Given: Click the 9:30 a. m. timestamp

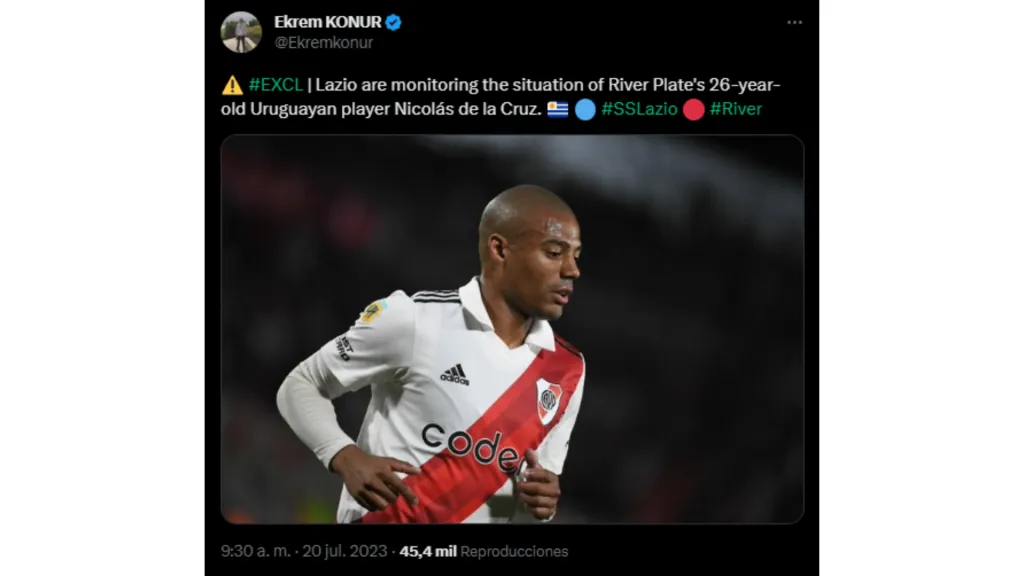Looking at the screenshot, I should pos(255,551).
